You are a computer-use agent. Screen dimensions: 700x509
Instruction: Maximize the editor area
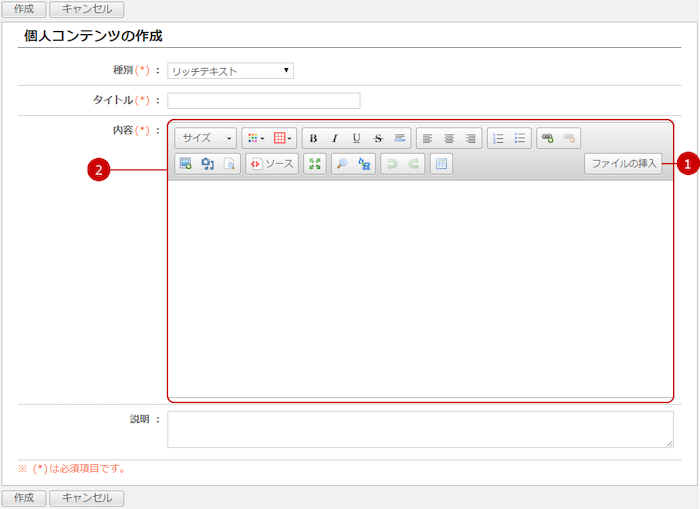click(x=315, y=164)
